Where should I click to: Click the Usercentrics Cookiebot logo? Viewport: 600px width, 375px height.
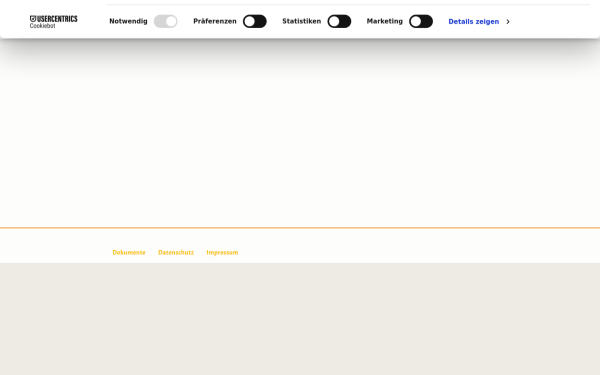(54, 22)
